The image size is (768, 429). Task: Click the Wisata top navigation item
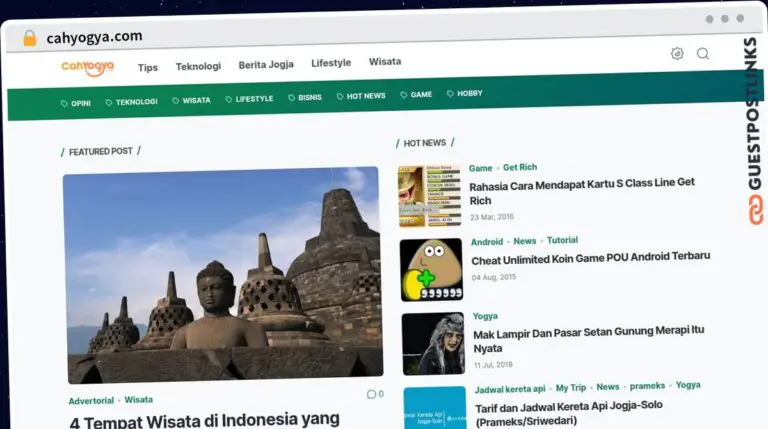[x=385, y=61]
